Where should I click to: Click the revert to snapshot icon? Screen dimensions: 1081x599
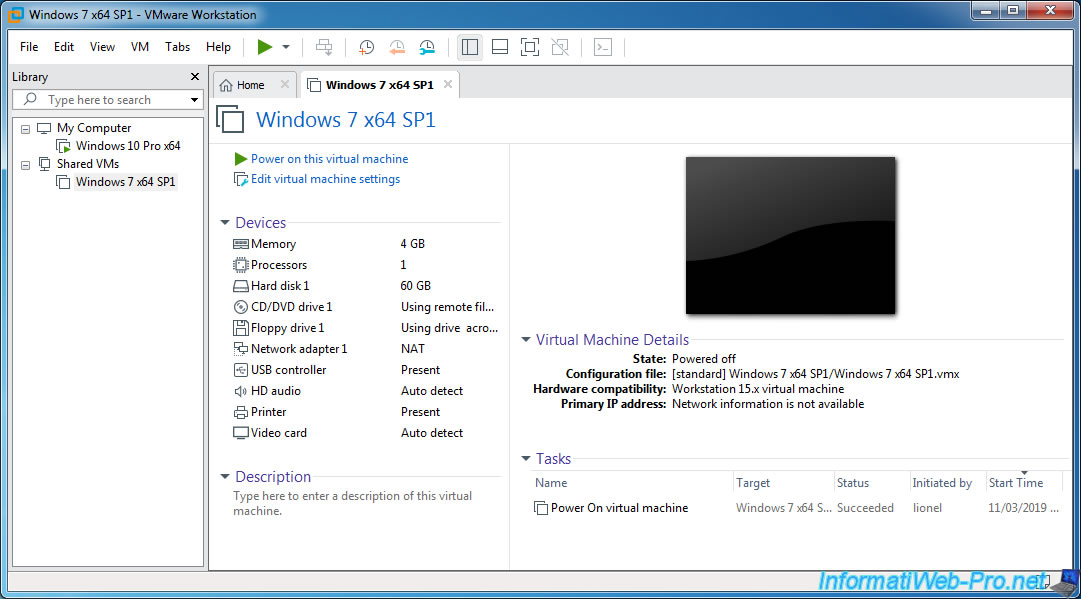397,47
